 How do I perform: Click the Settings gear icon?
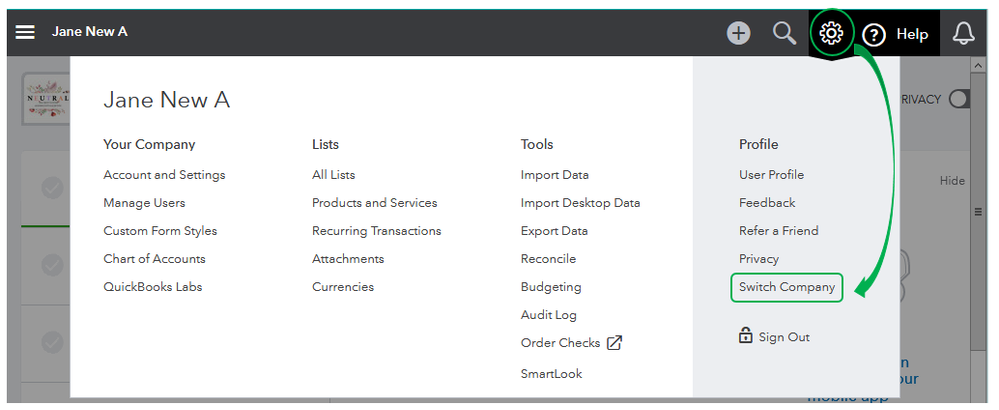pos(831,33)
